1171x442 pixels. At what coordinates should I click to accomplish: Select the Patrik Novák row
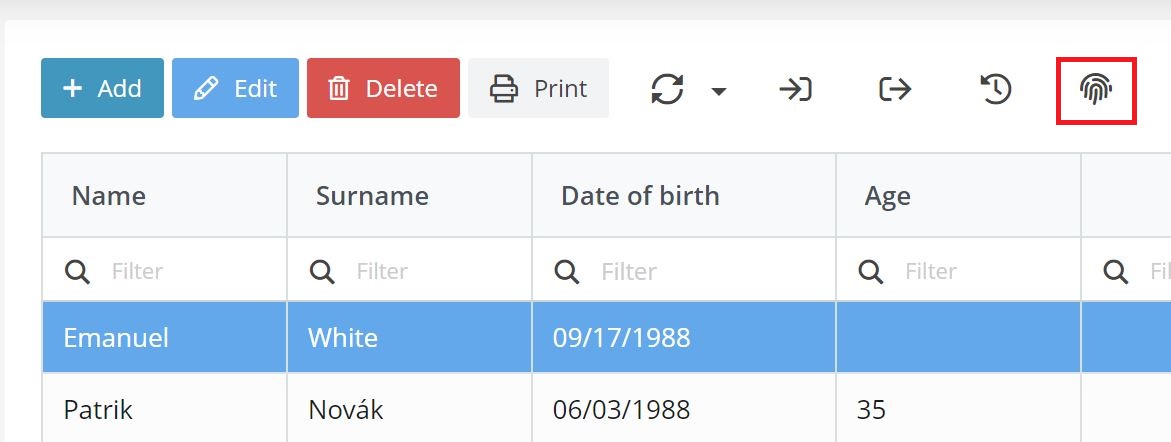point(606,409)
